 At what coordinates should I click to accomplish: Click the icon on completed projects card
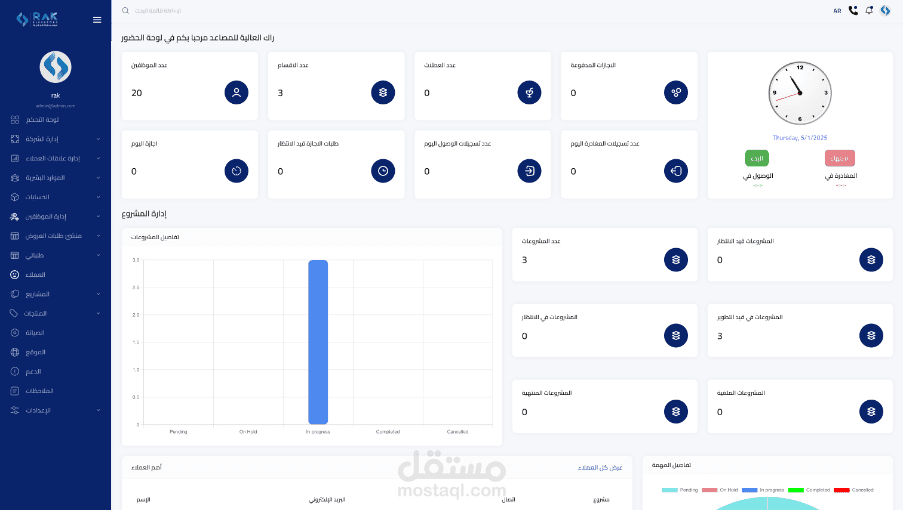tap(676, 411)
